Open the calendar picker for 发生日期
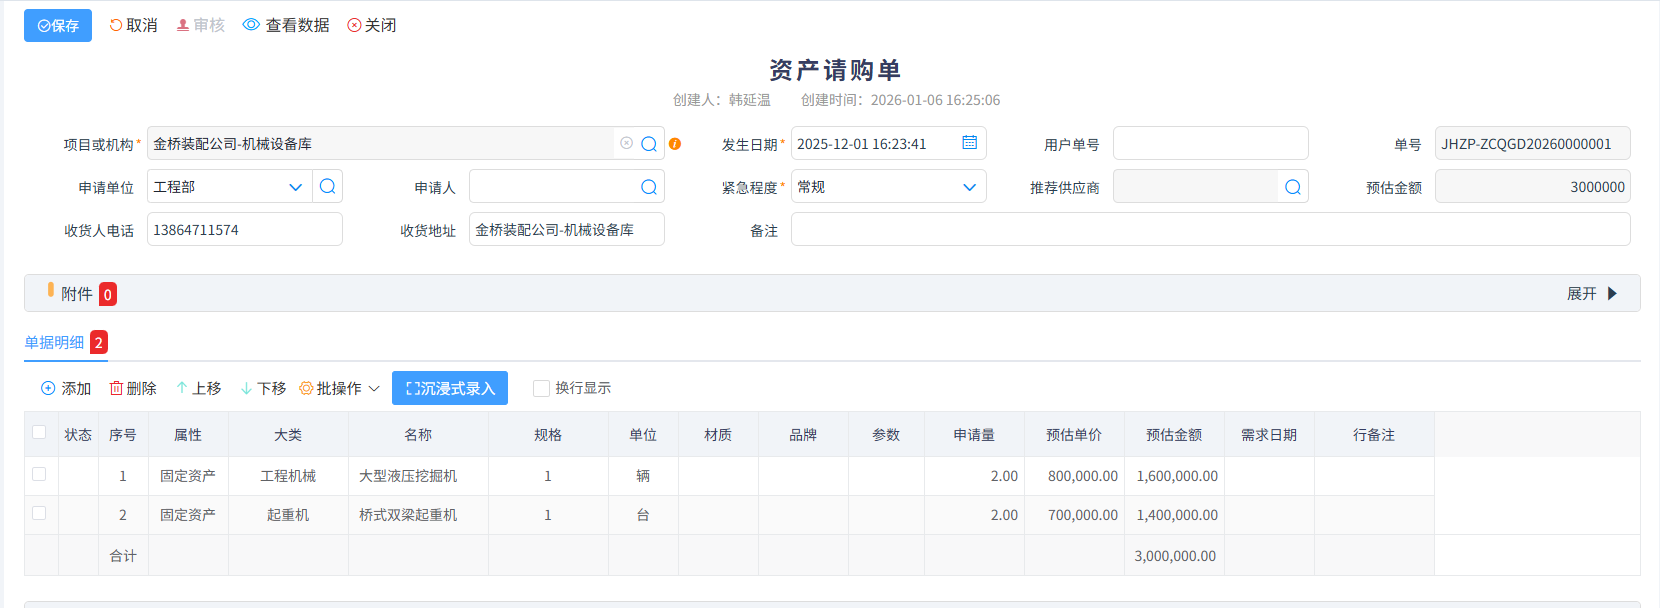 969,143
